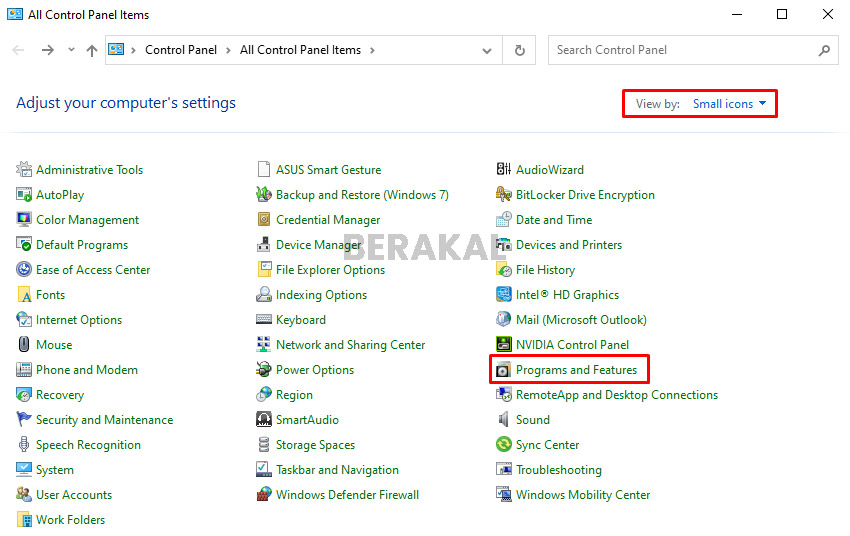Click the Security and Maintenance flag icon
The image size is (850, 536).
(24, 419)
